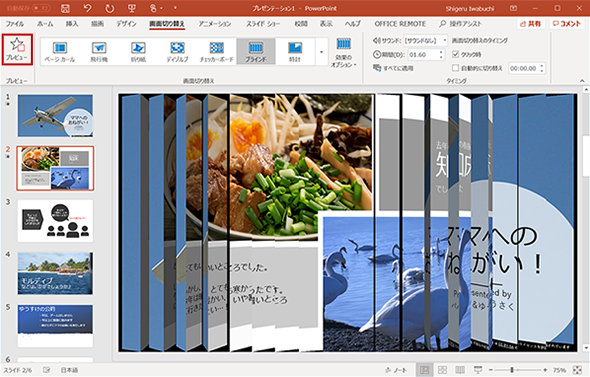Click Start From Beginning slideshow icon
The image size is (590, 377).
[x=131, y=8]
